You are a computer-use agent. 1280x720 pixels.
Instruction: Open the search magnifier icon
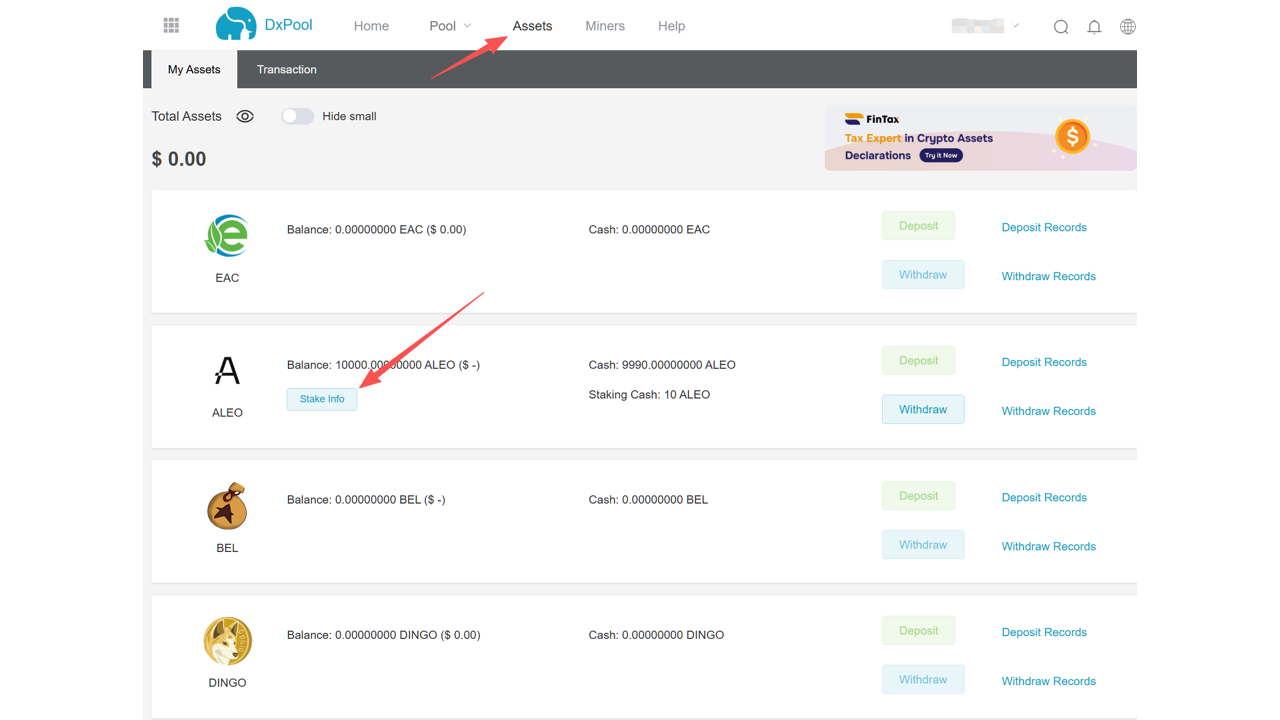point(1061,27)
